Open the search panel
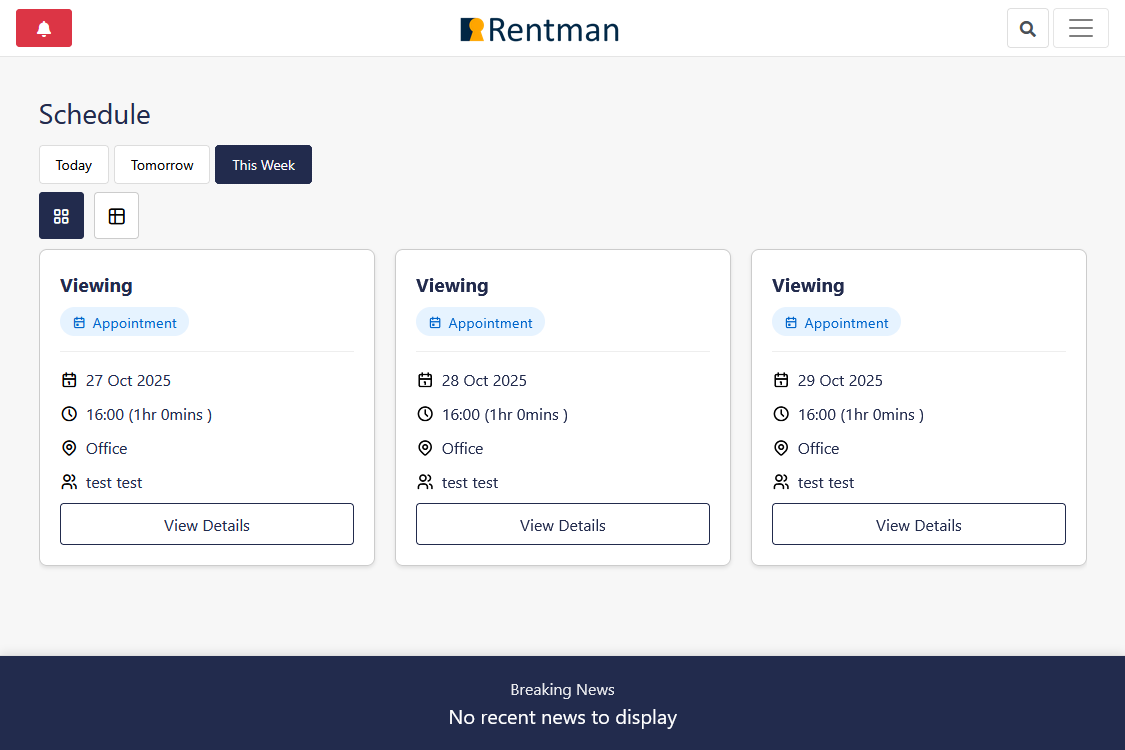The image size is (1125, 750). pos(1027,27)
